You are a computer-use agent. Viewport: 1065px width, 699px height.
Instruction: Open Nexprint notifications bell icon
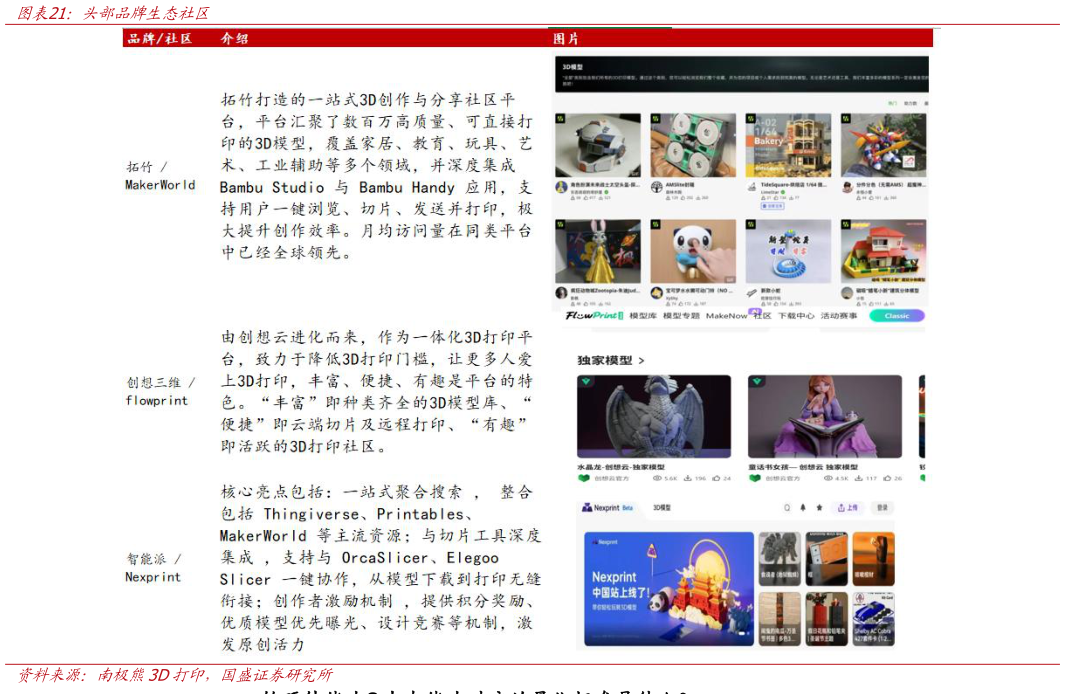point(803,508)
